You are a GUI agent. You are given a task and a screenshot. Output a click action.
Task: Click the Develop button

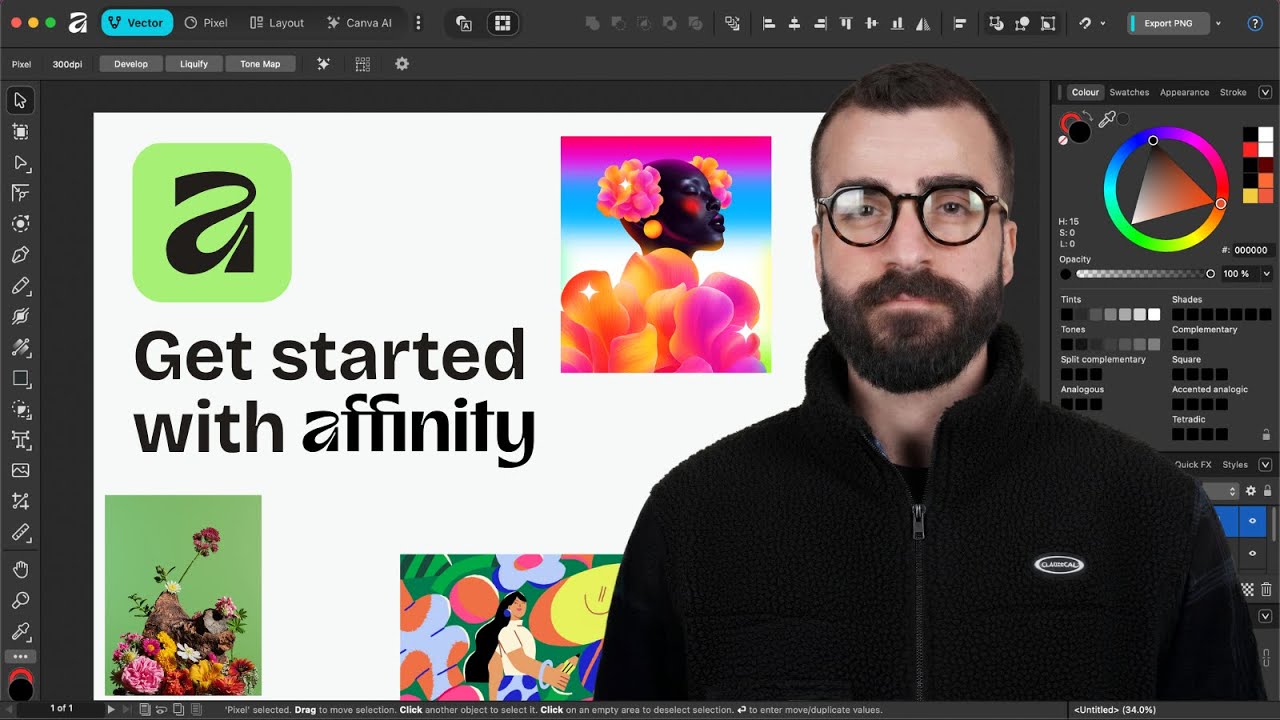coord(131,64)
